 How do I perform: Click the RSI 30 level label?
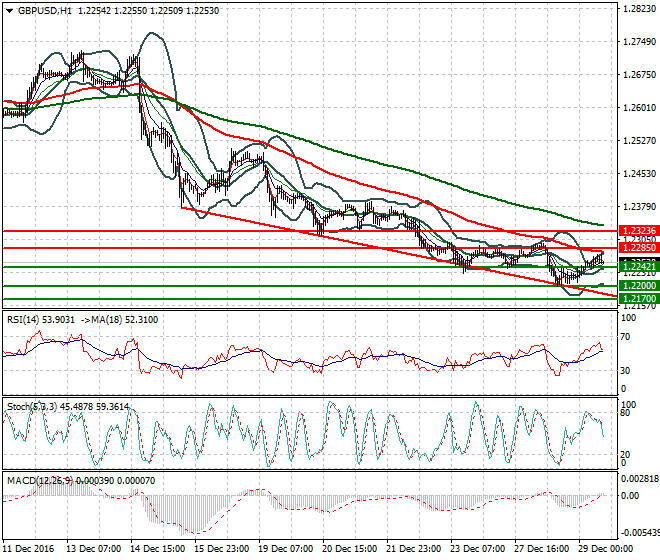[625, 371]
